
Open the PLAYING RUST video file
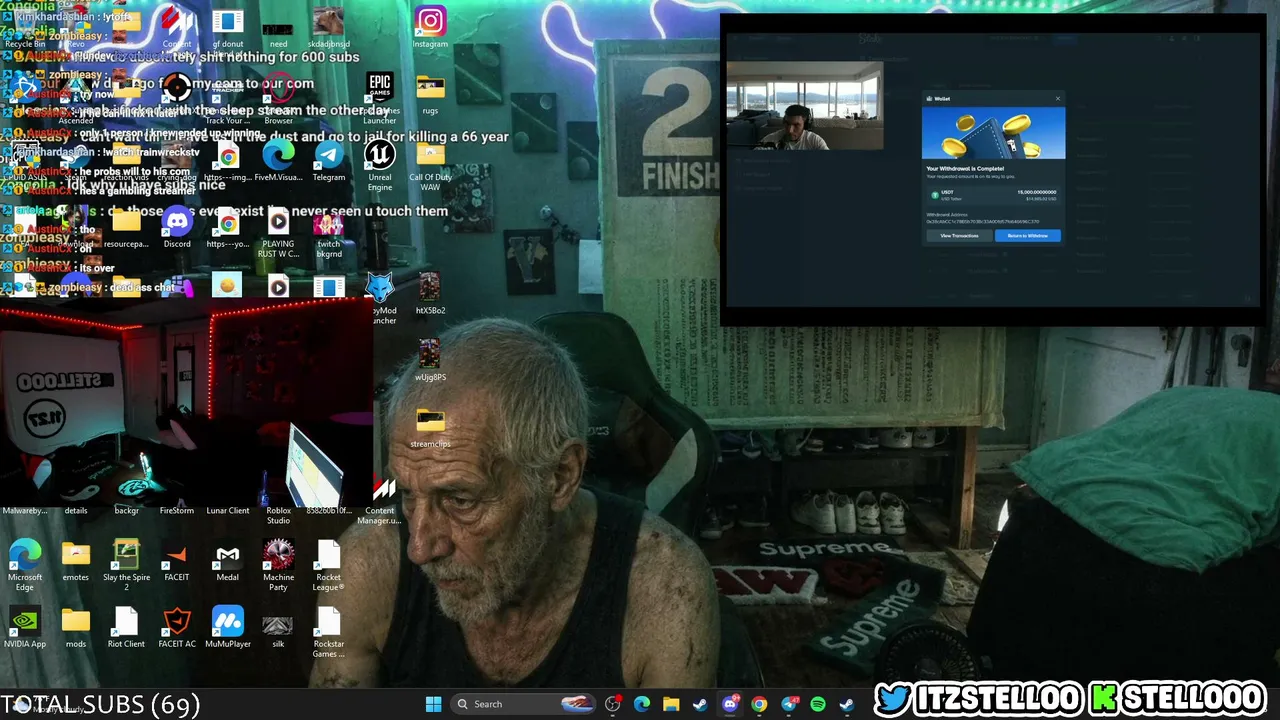click(x=278, y=233)
